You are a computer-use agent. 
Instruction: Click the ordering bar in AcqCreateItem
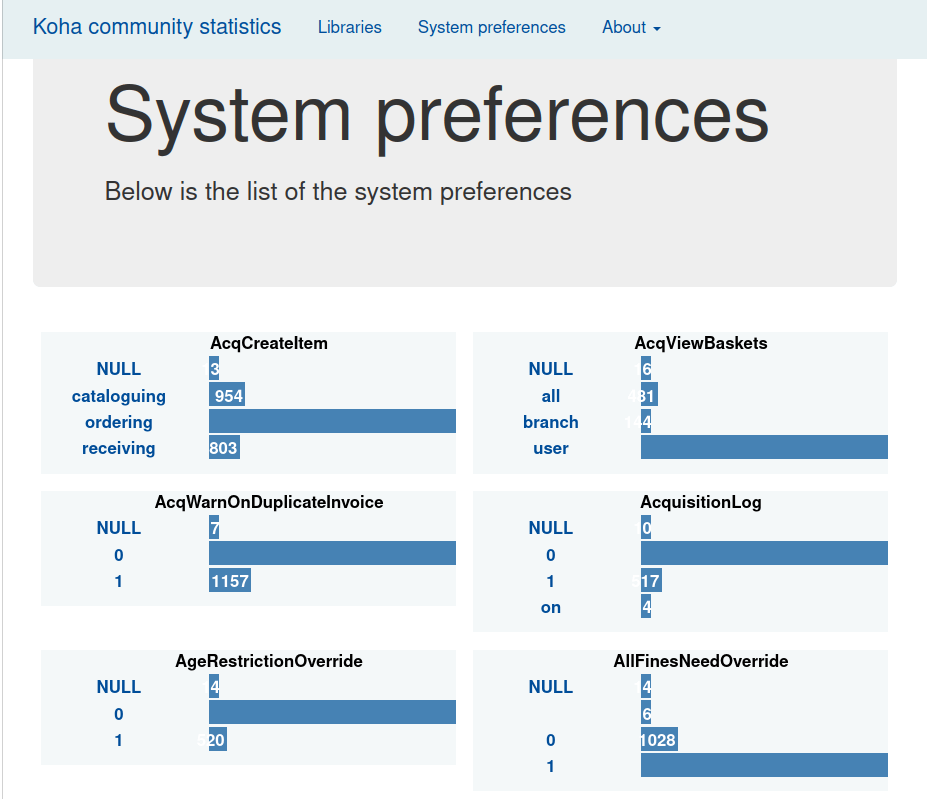click(332, 421)
